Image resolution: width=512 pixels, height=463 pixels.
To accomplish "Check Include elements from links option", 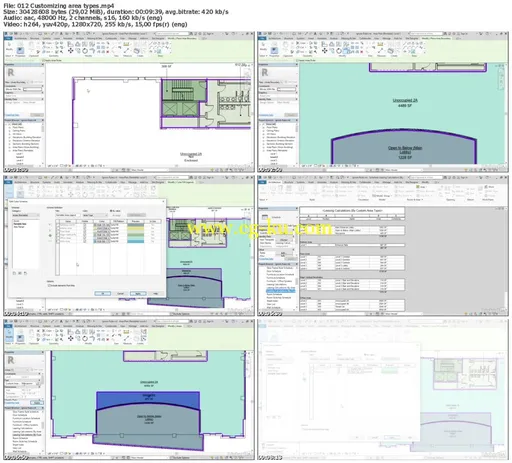I will [49, 286].
